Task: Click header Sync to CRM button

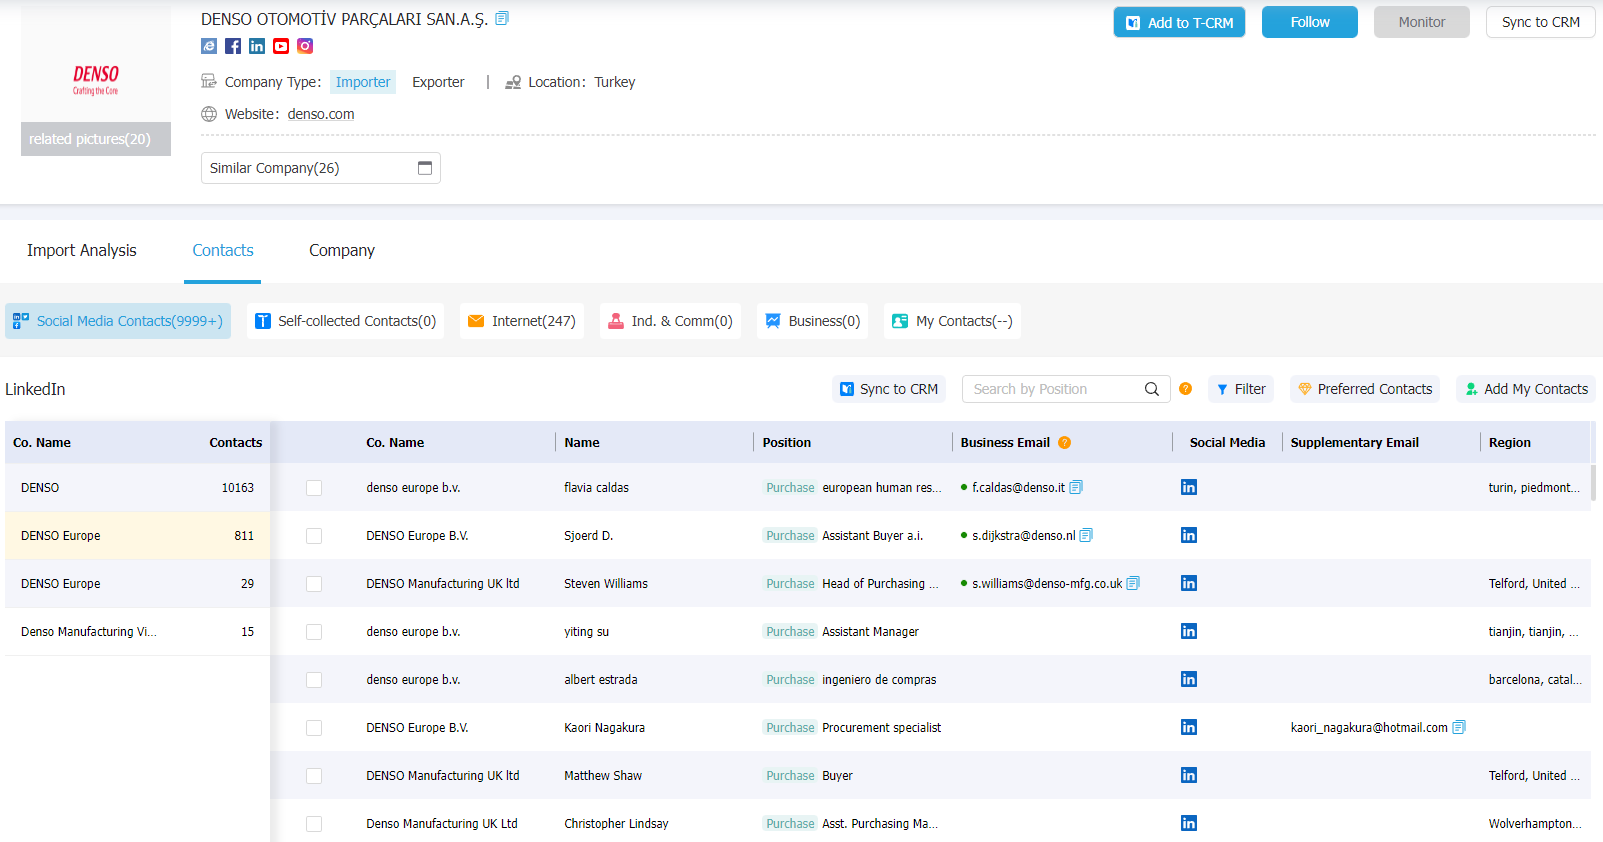Action: click(x=1541, y=22)
